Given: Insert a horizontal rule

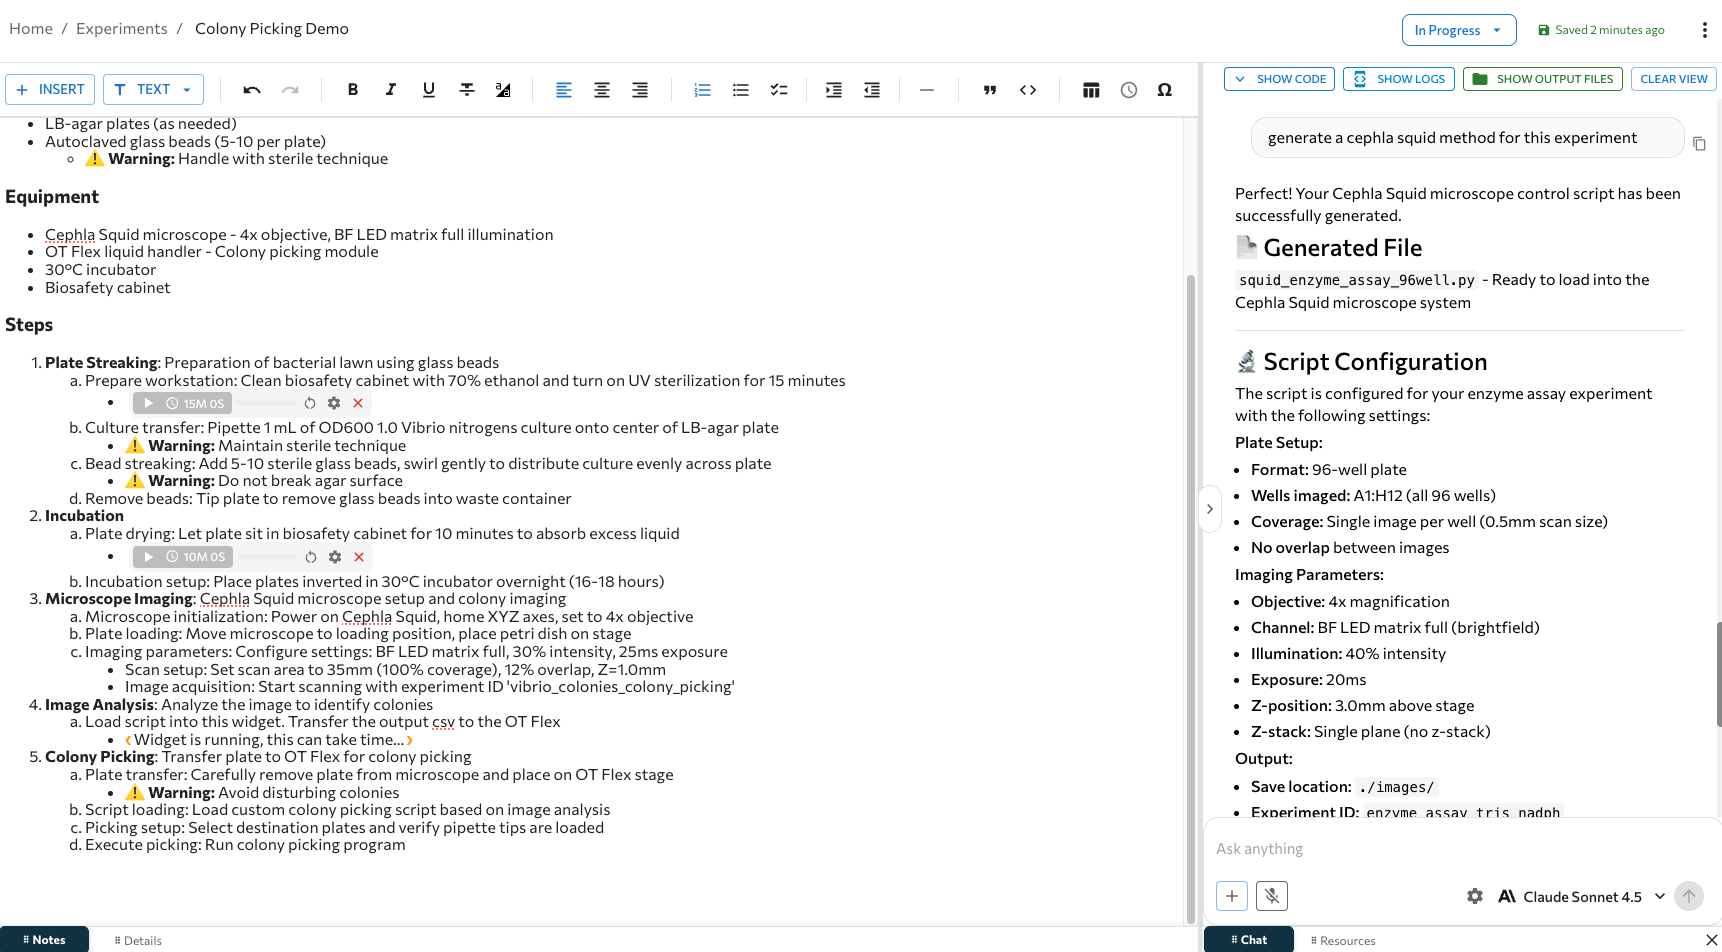Looking at the screenshot, I should point(927,90).
